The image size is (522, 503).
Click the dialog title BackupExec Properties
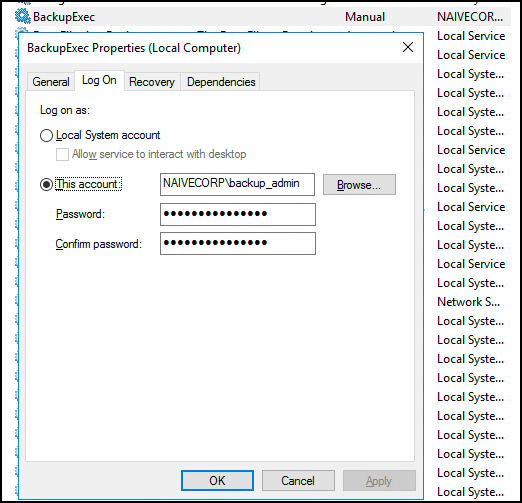(x=134, y=48)
